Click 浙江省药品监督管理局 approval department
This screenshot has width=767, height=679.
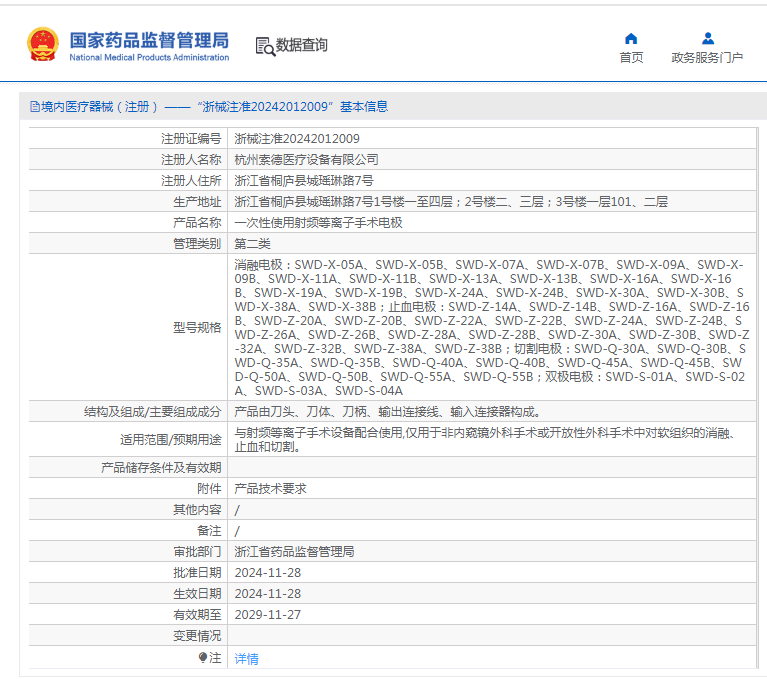tap(294, 552)
